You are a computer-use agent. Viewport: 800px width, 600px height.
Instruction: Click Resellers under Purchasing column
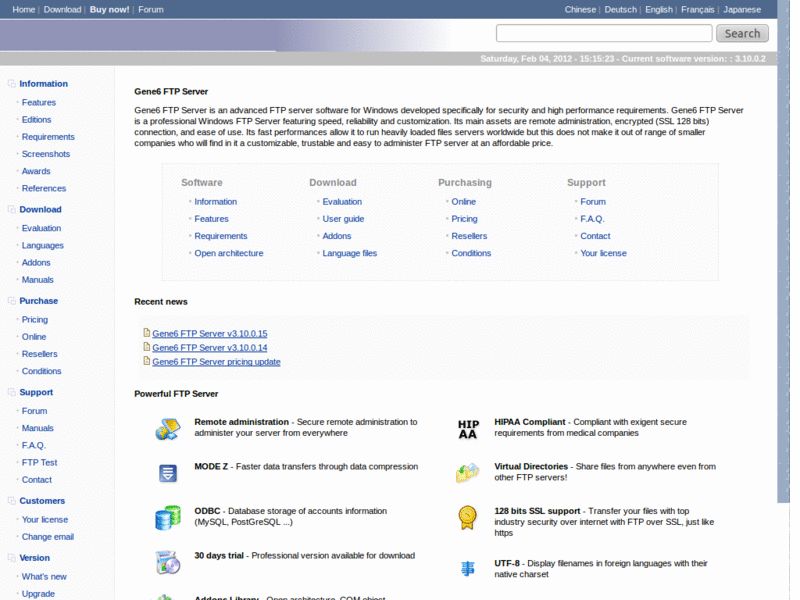coord(469,236)
